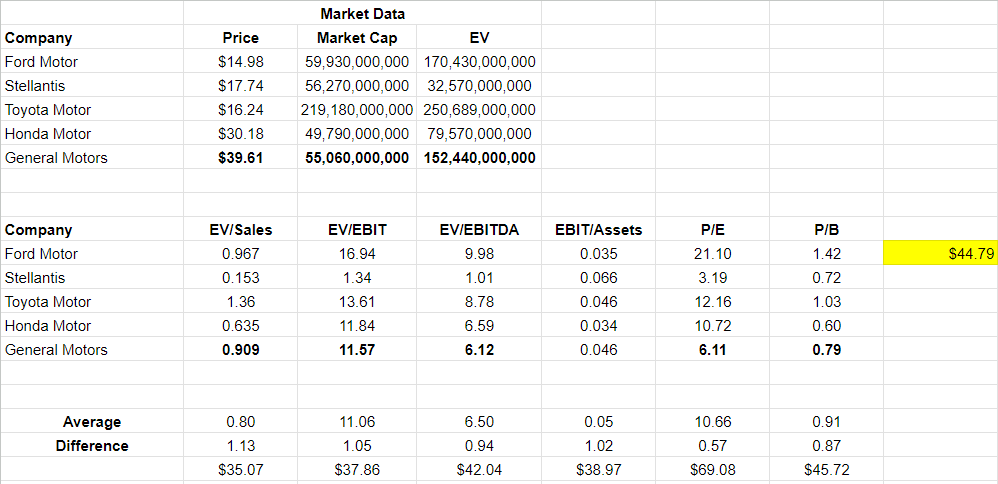Select Honda P/B value 0.60
Image resolution: width=998 pixels, height=484 pixels.
826,326
